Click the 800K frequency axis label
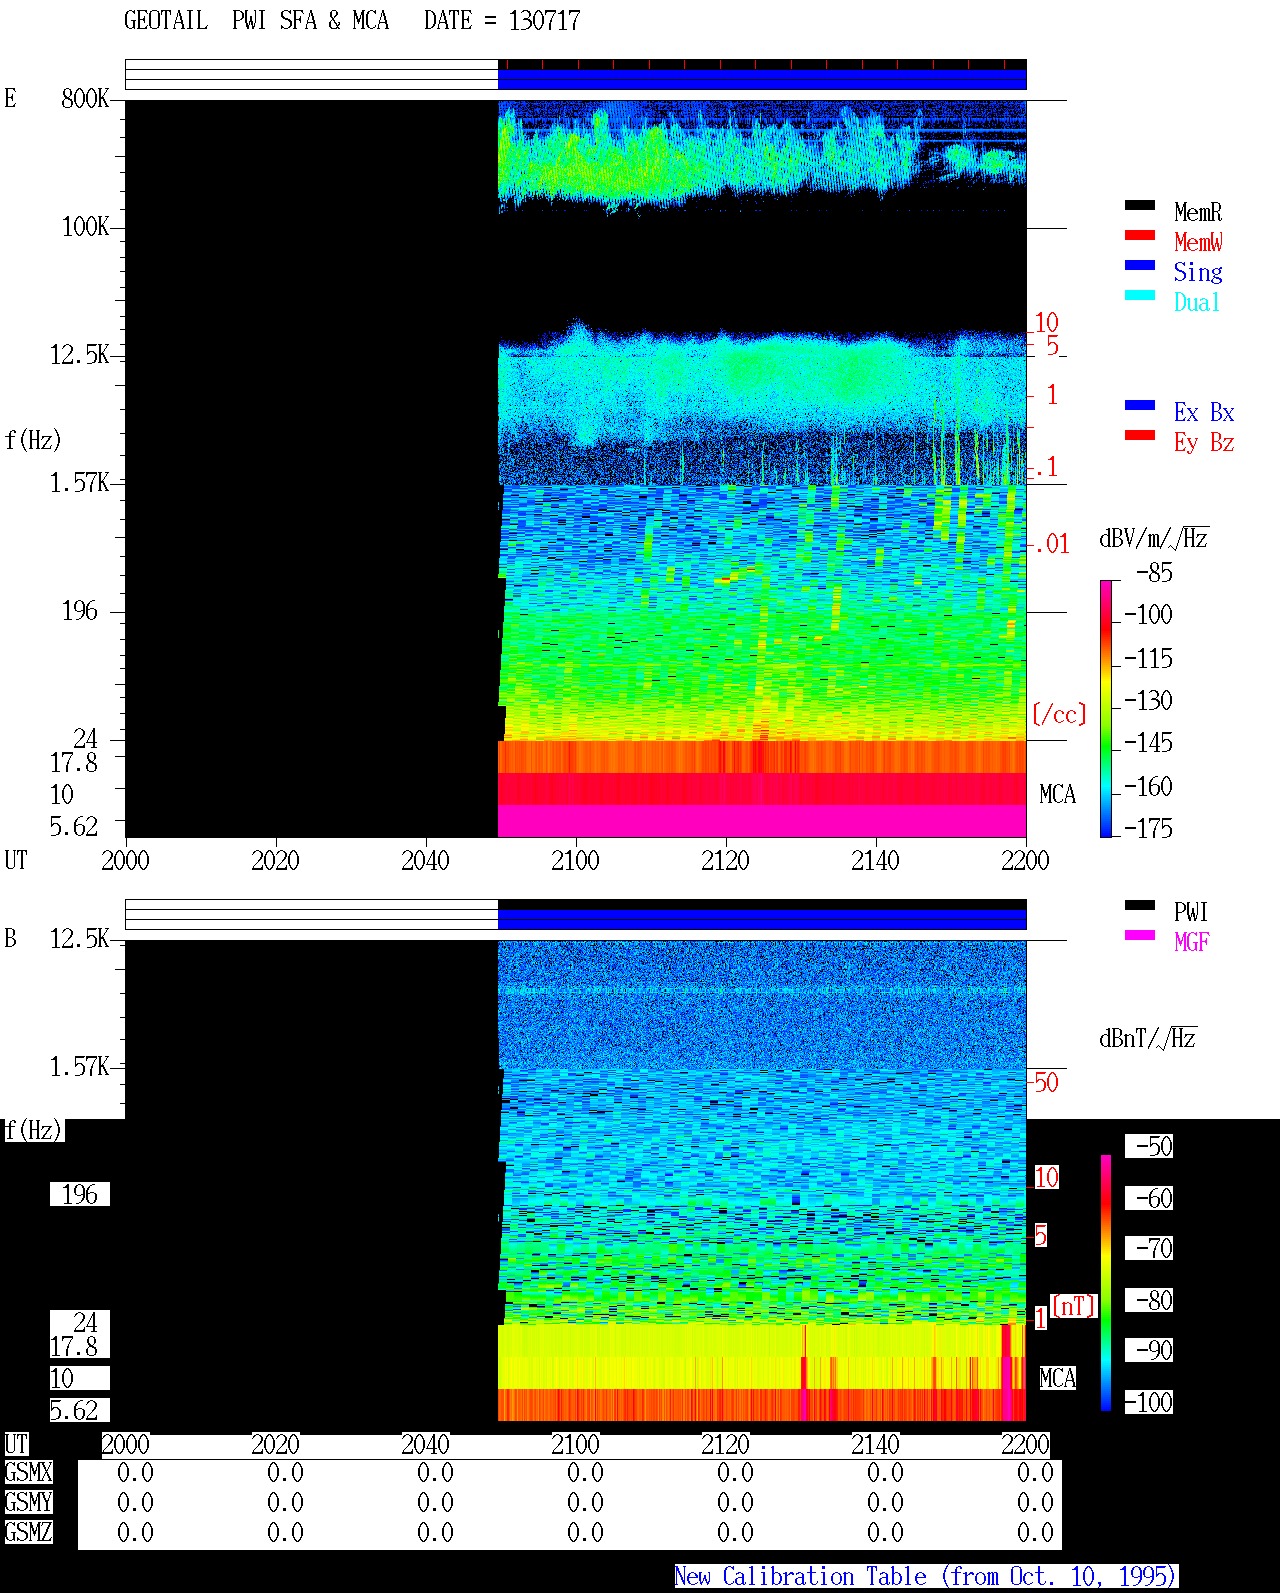 coord(85,99)
